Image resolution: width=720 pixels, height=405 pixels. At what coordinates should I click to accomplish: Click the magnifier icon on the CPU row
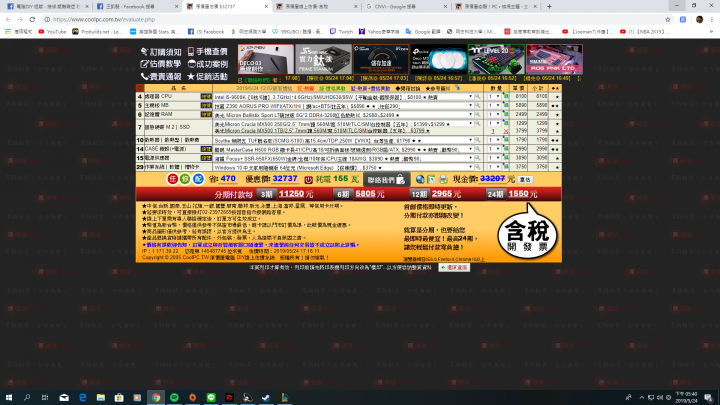click(x=478, y=97)
